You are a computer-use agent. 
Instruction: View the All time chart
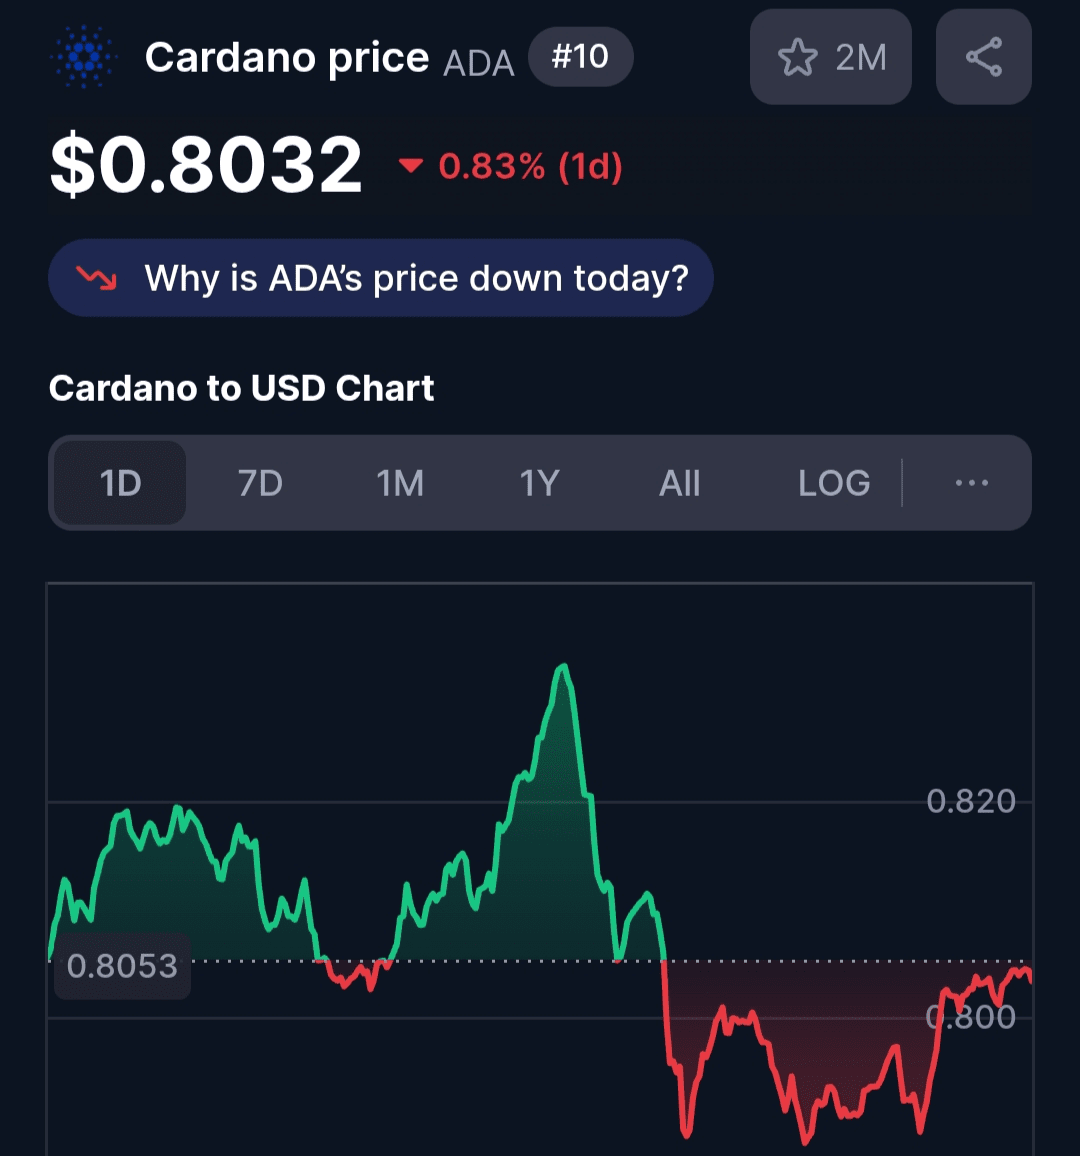pos(680,484)
